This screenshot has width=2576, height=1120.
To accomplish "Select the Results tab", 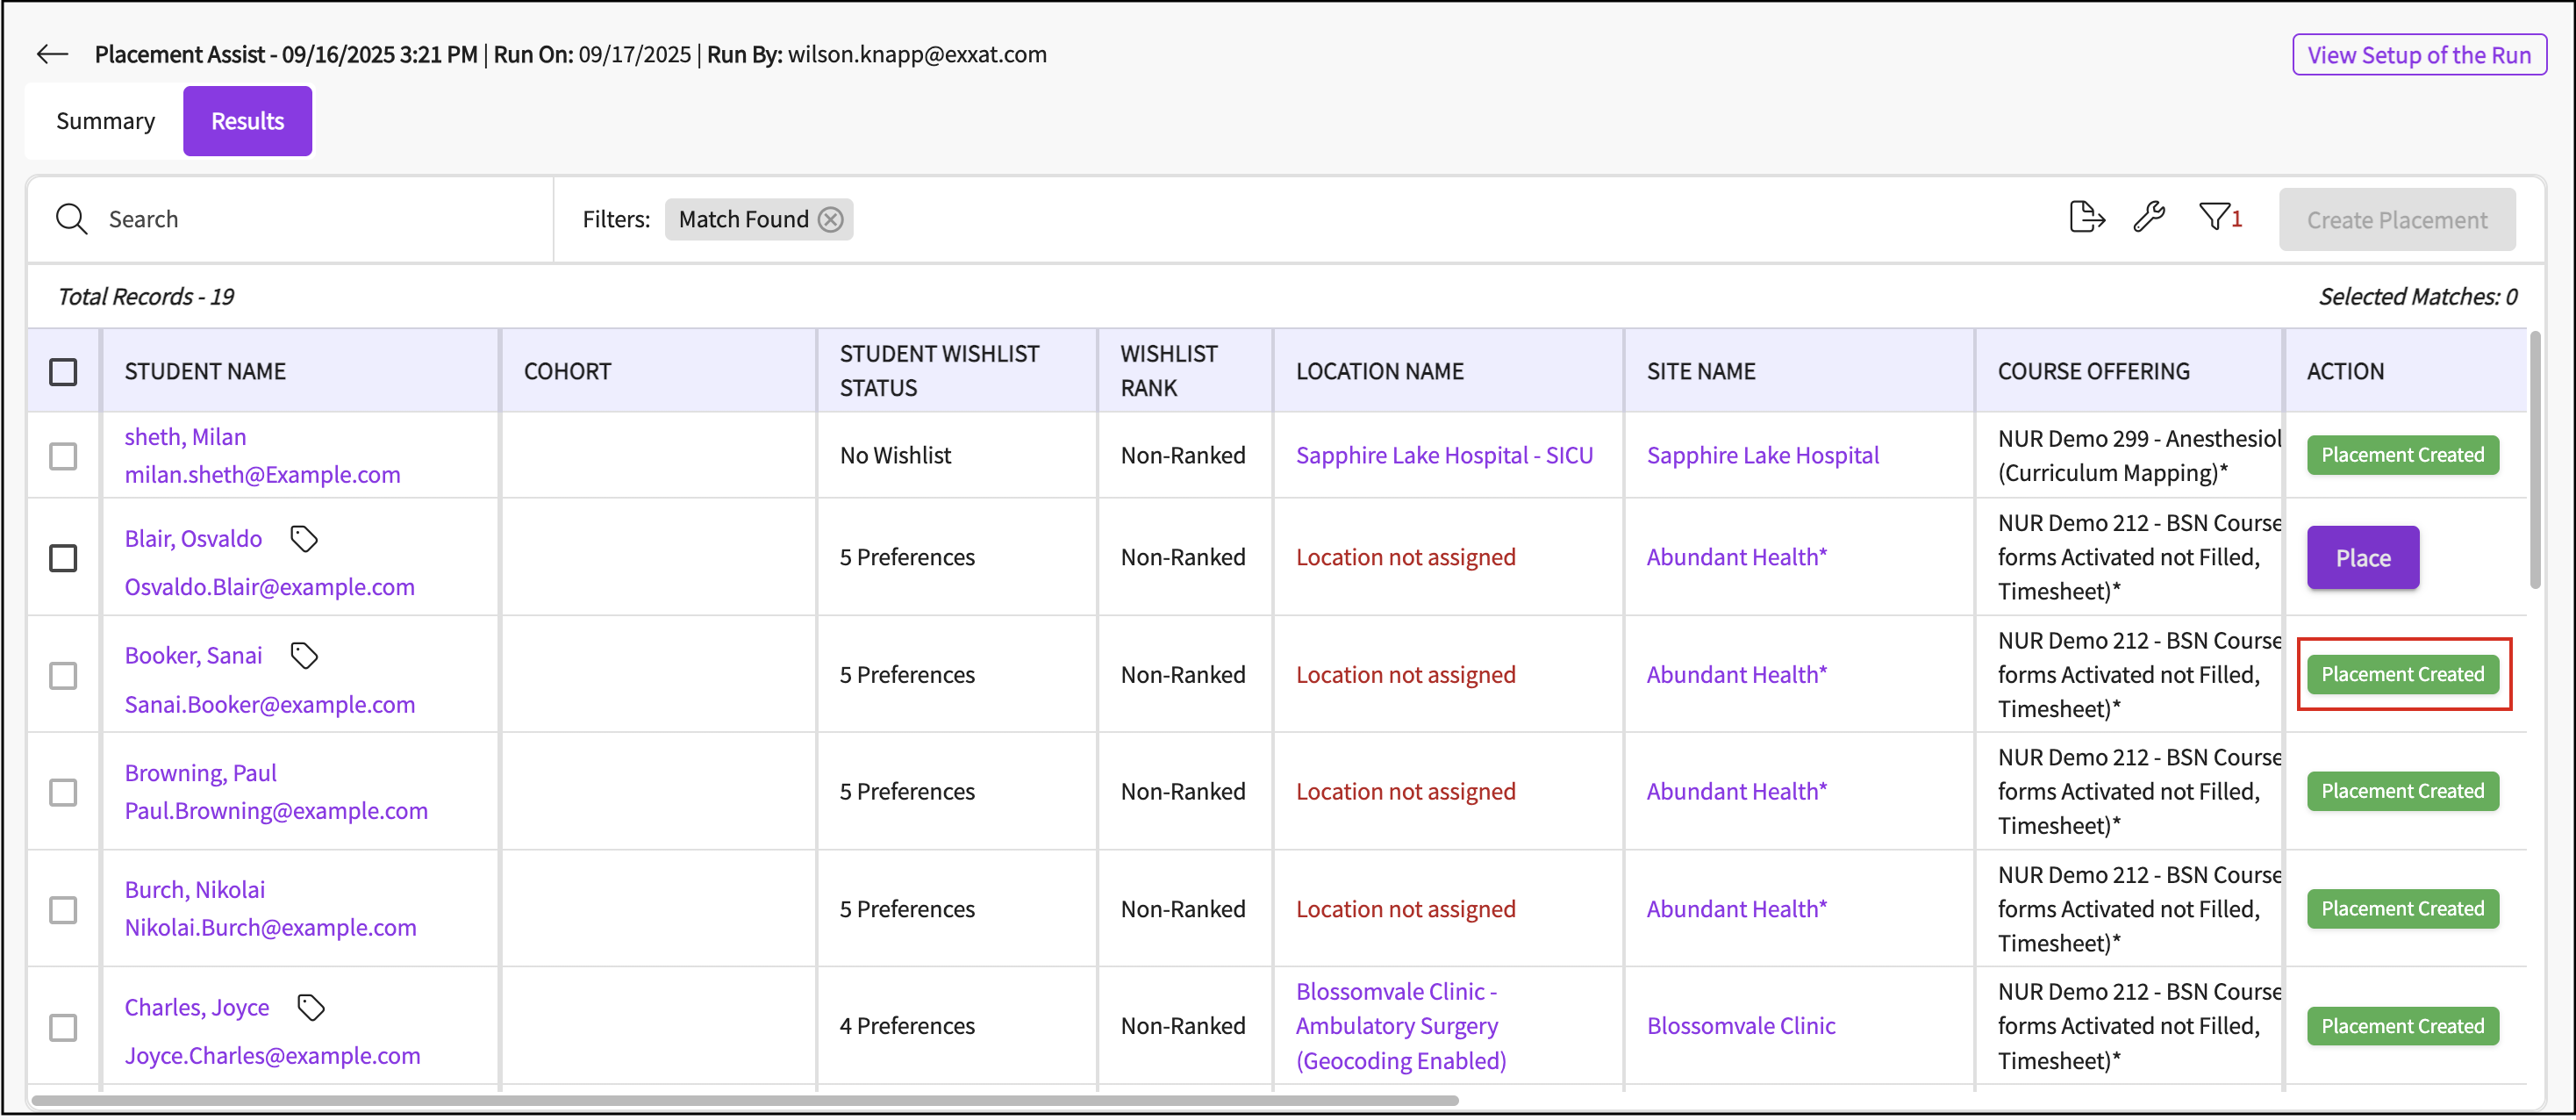I will 247,121.
